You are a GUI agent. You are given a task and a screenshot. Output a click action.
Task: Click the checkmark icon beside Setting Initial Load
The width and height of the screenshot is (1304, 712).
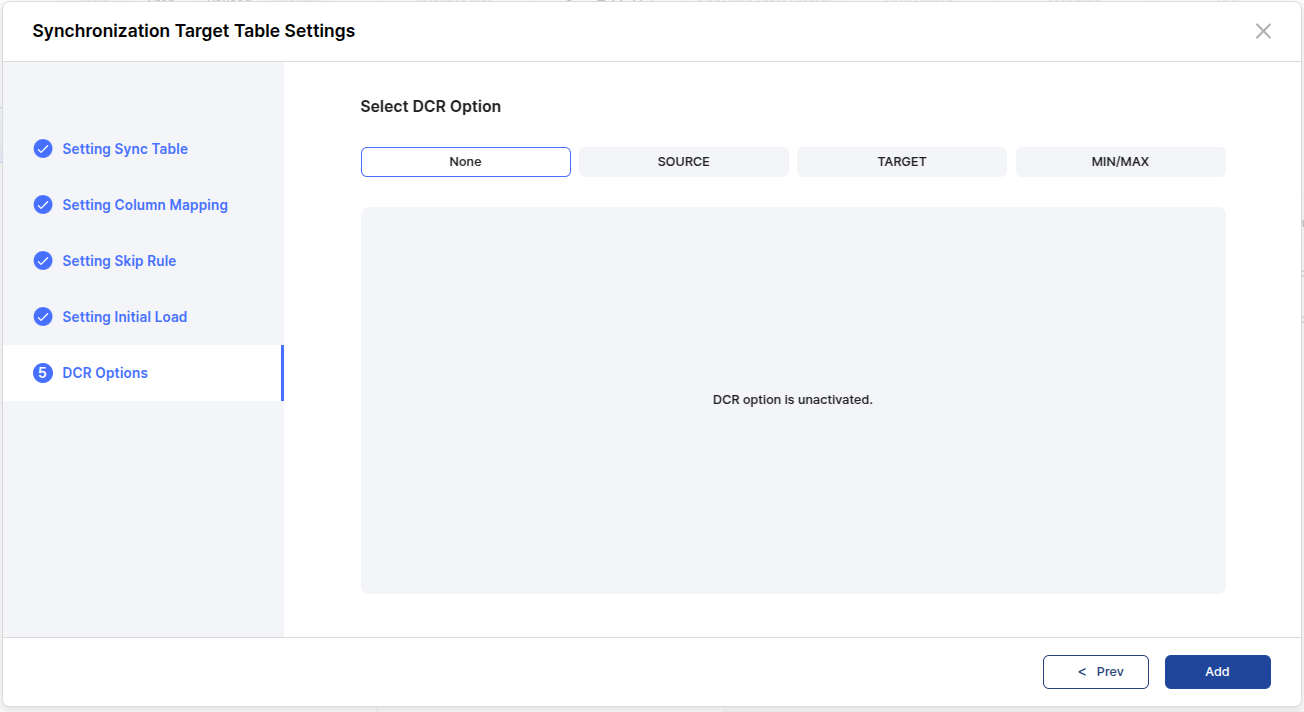coord(43,317)
